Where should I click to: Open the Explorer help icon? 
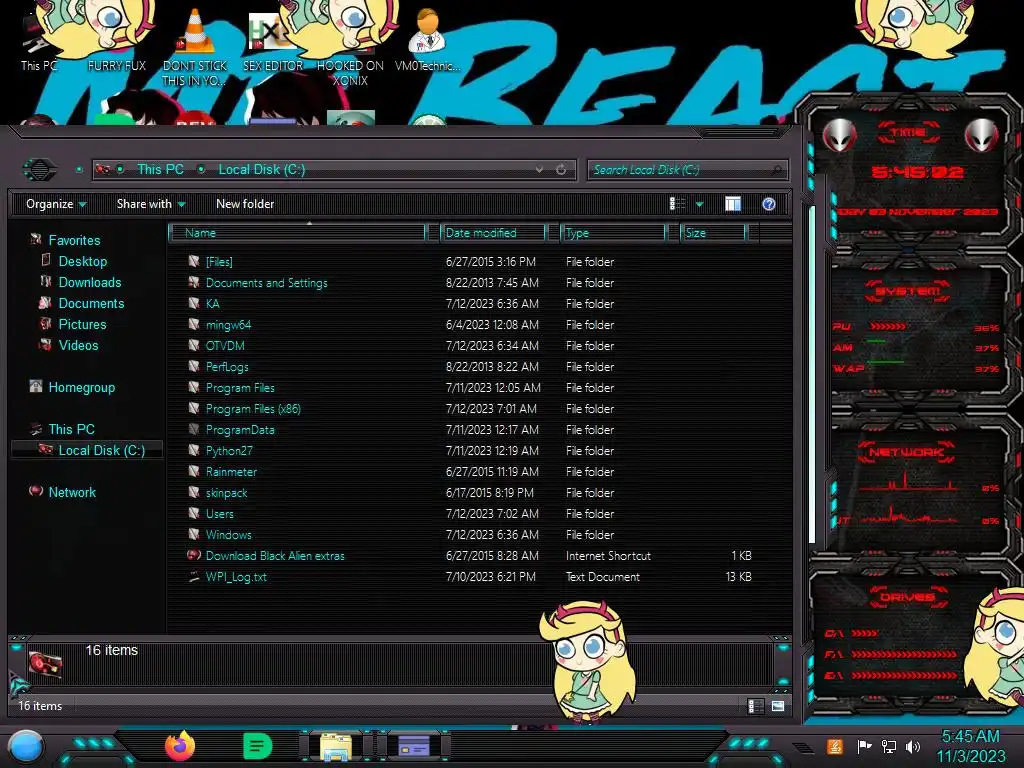[x=769, y=204]
